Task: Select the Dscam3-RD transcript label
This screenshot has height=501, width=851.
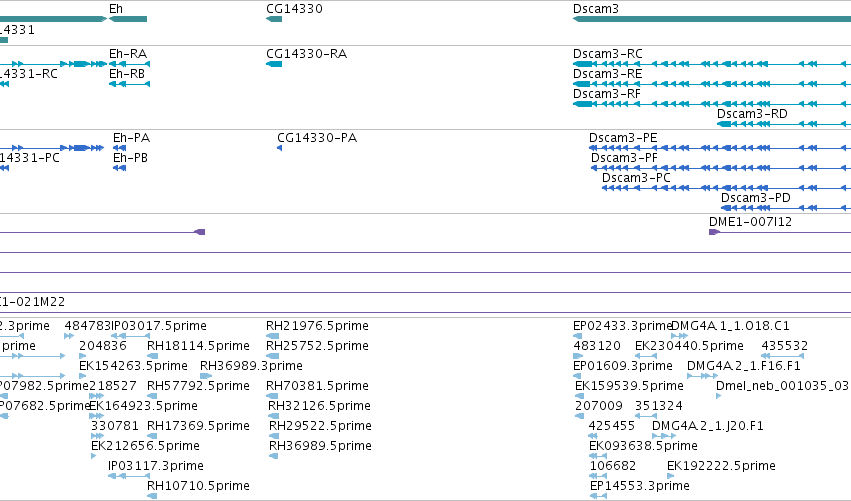Action: (752, 114)
